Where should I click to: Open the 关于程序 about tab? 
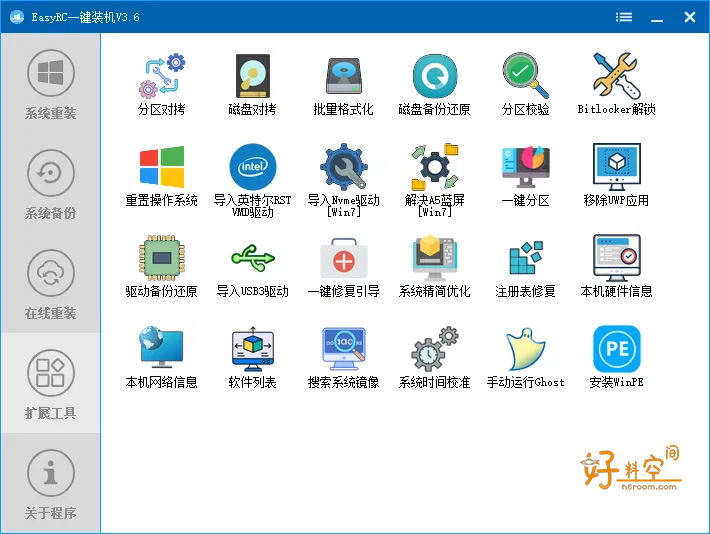[x=50, y=483]
